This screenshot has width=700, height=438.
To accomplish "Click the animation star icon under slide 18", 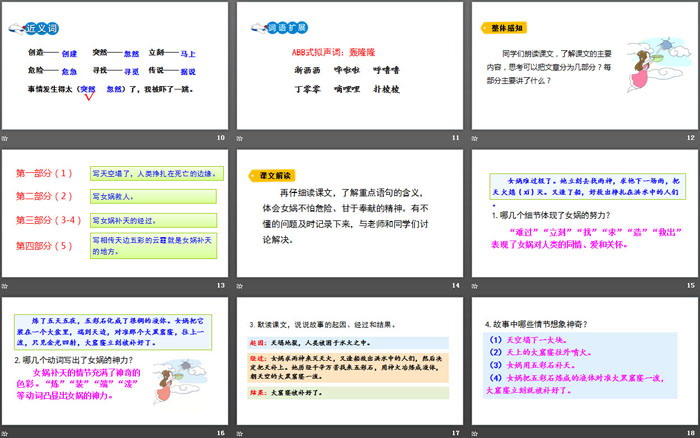I will 475,433.
